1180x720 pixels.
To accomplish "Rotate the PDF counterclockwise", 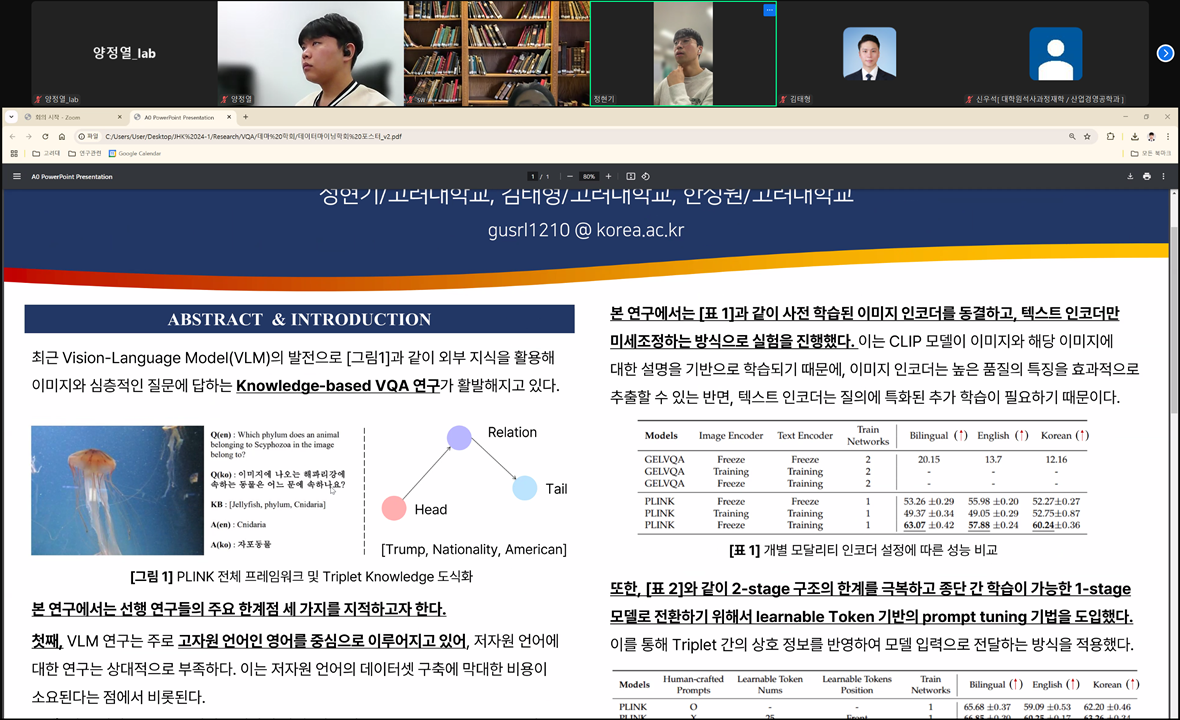I will [x=646, y=177].
